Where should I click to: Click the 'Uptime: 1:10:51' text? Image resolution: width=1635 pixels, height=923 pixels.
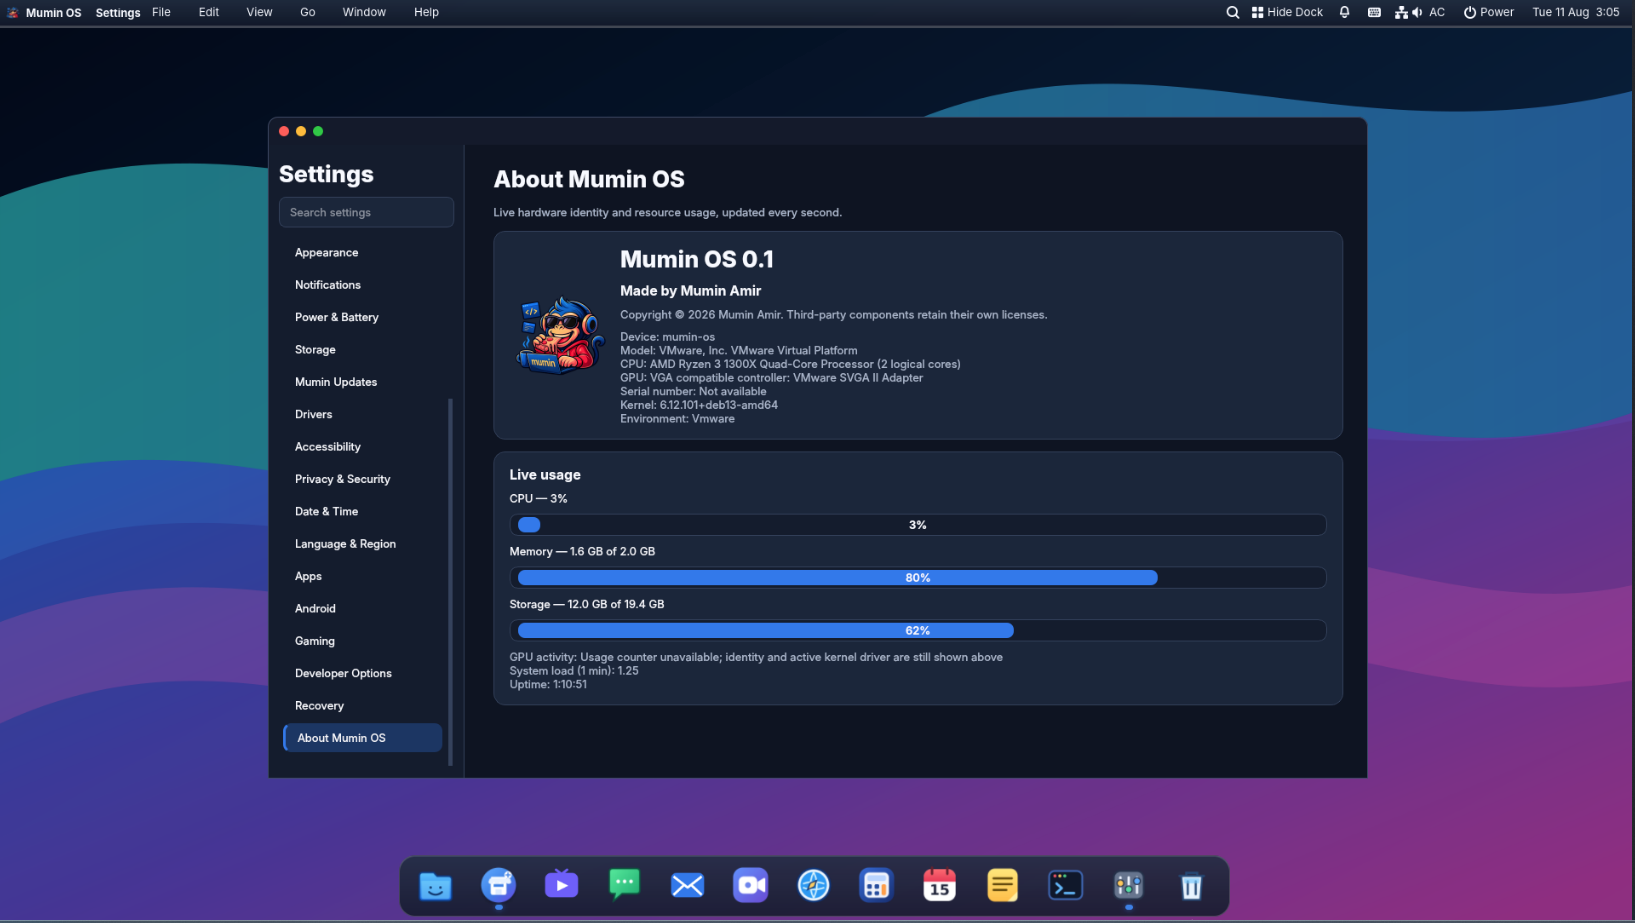(x=548, y=685)
